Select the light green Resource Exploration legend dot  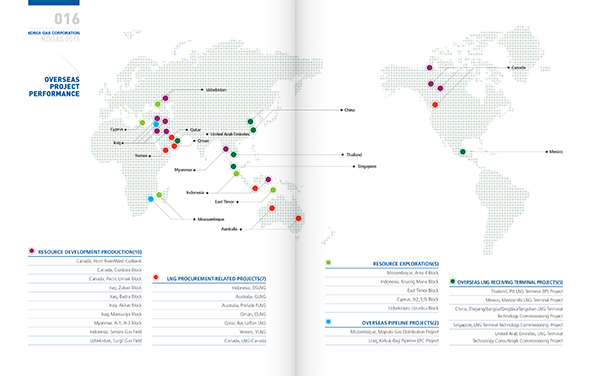point(328,262)
